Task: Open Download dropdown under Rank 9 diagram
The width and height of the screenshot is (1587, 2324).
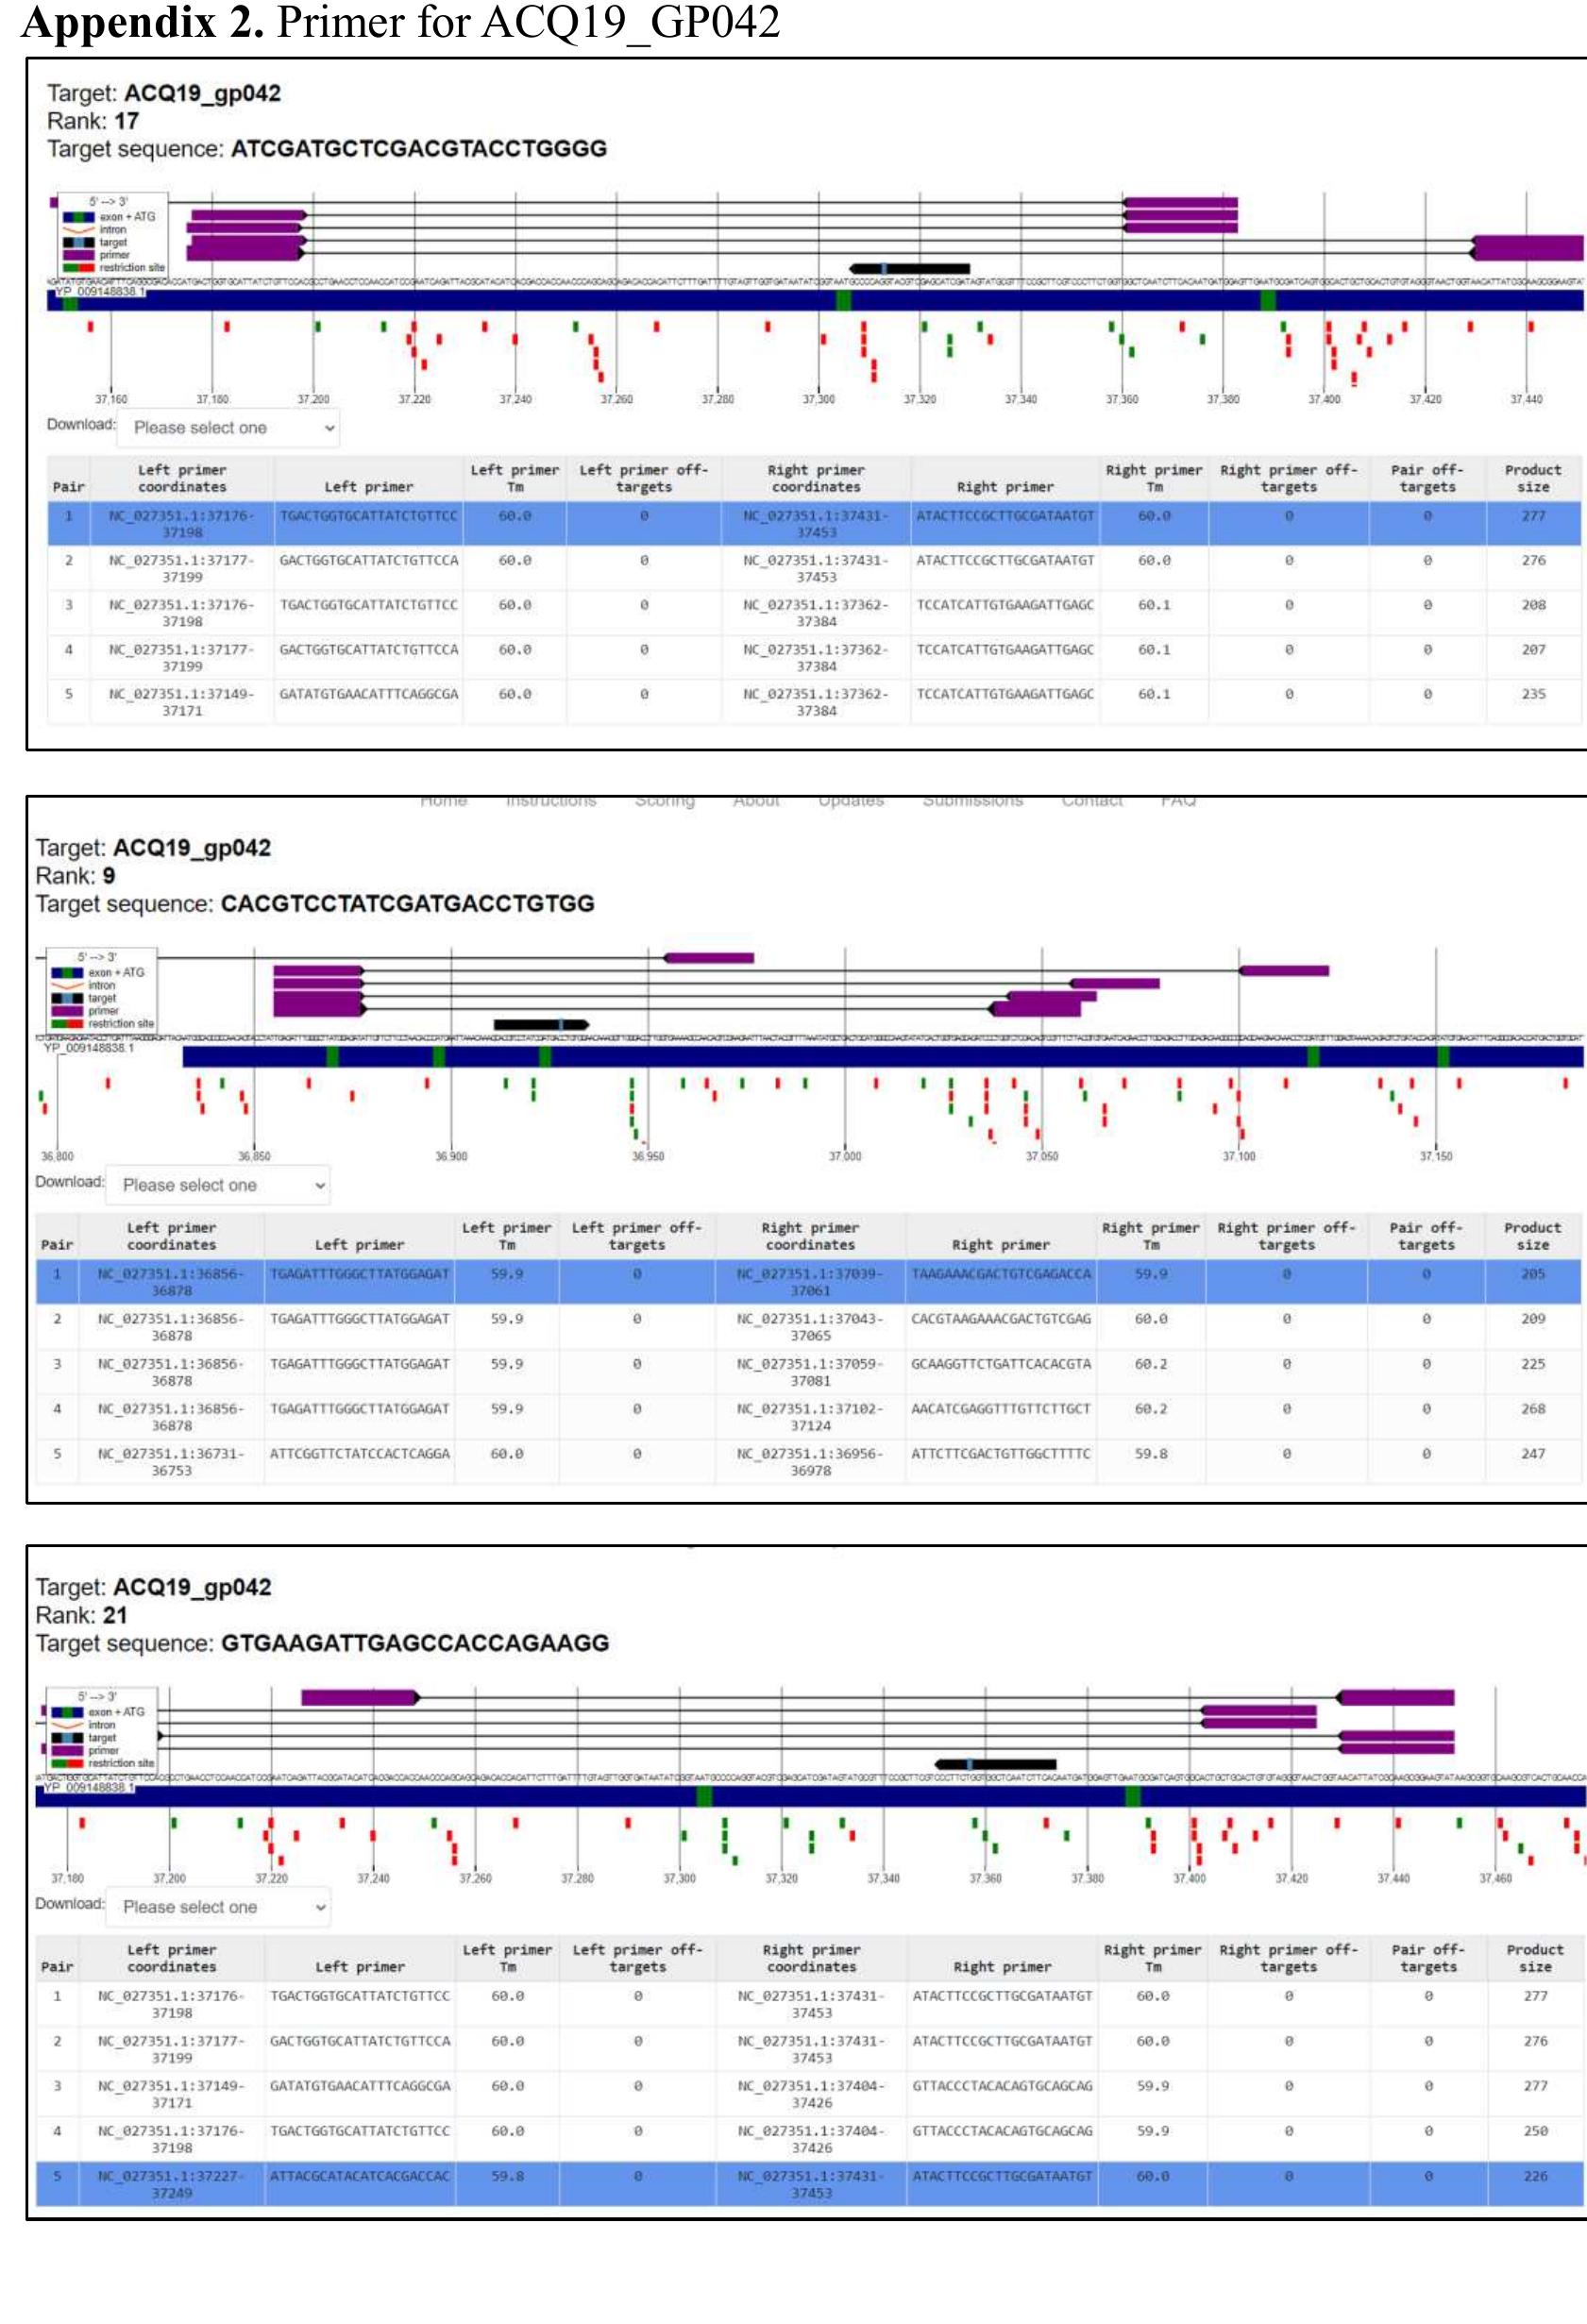Action: pos(217,1185)
